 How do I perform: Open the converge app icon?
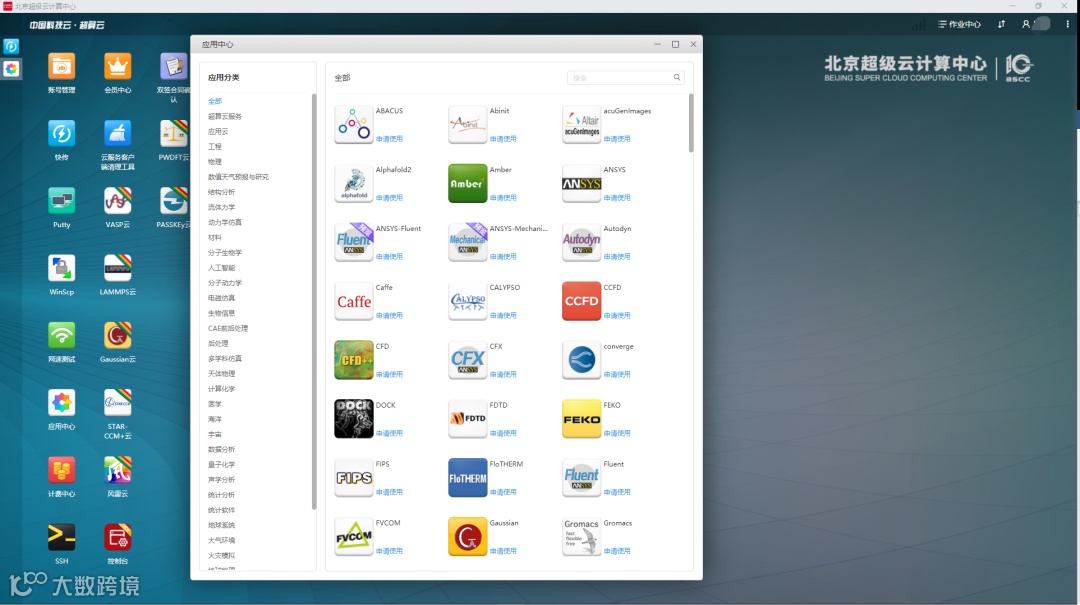pyautogui.click(x=581, y=360)
